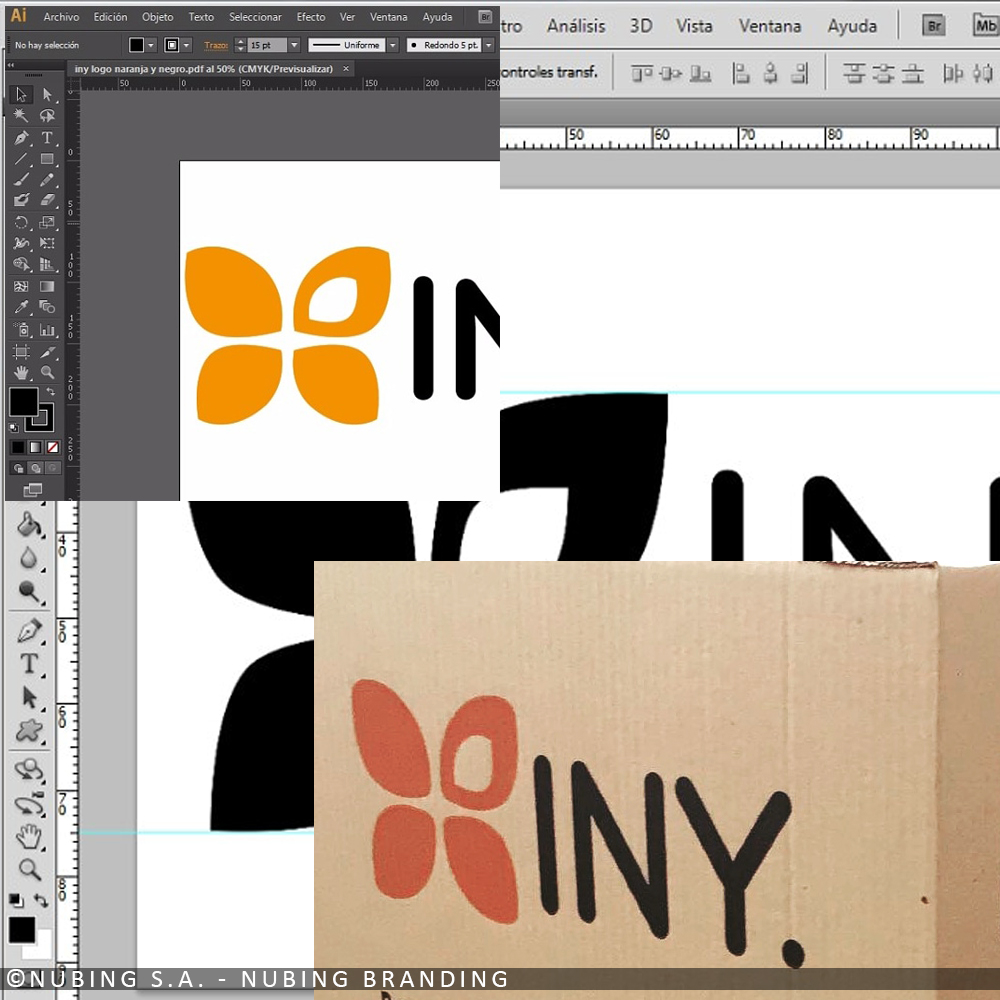The width and height of the screenshot is (1000, 1000).
Task: Choose the Eraser tool in Illustrator
Action: pos(47,200)
